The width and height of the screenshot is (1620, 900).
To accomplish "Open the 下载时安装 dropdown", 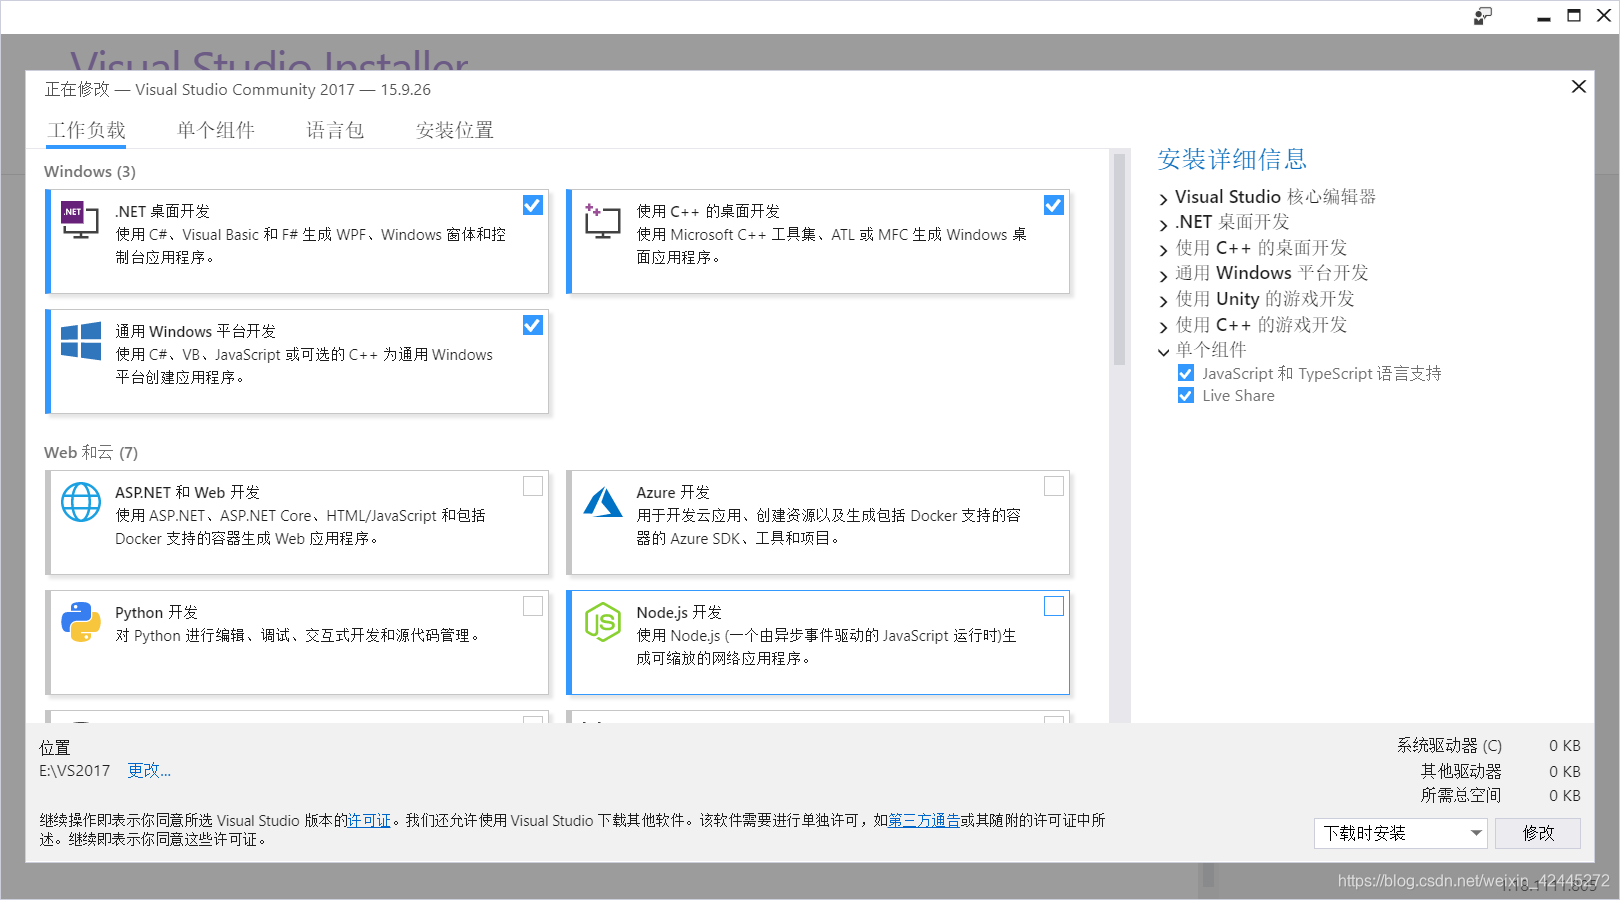I will pyautogui.click(x=1401, y=833).
